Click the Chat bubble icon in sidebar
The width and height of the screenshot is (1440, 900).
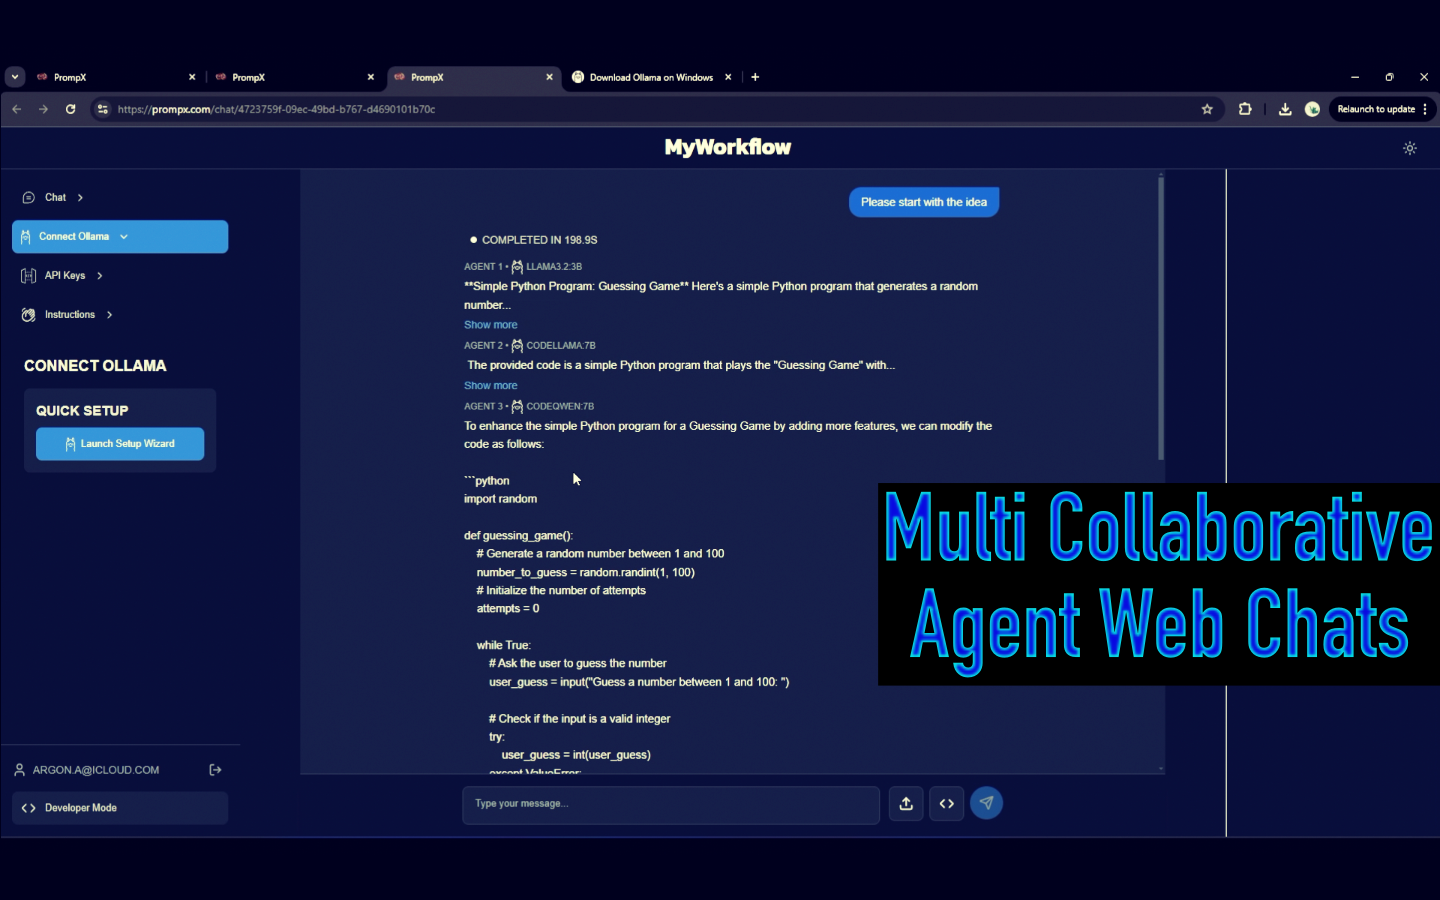(x=28, y=198)
